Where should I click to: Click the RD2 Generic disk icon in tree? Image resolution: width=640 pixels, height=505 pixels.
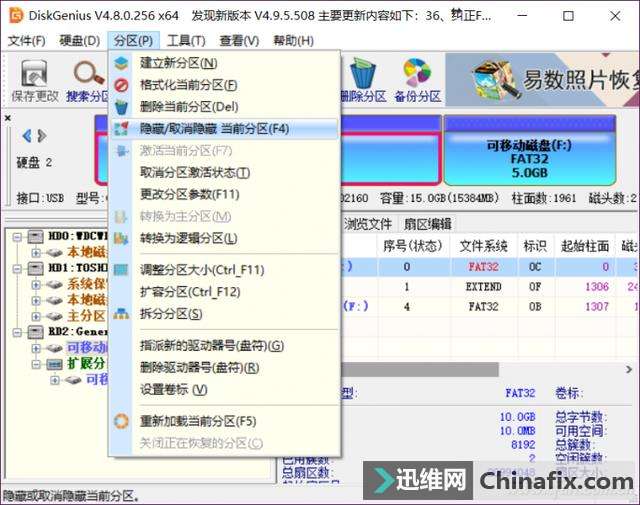(36, 332)
